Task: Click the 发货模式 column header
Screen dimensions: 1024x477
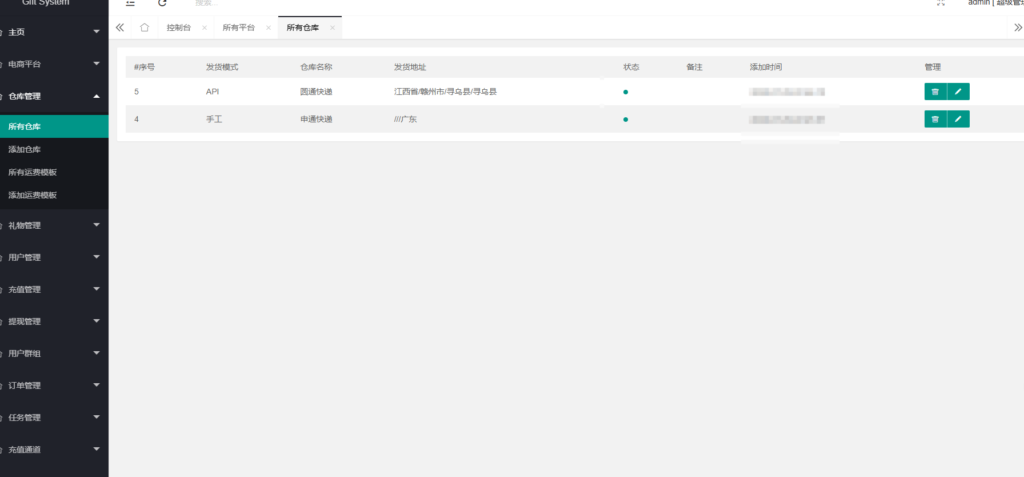Action: (x=222, y=67)
